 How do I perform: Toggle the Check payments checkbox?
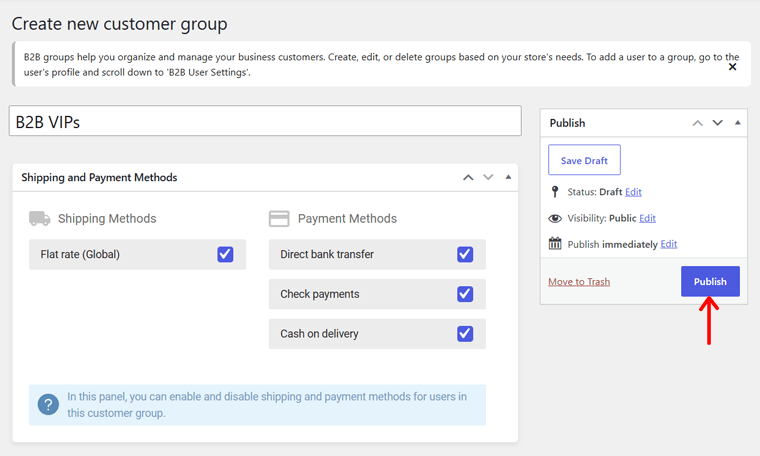point(465,294)
